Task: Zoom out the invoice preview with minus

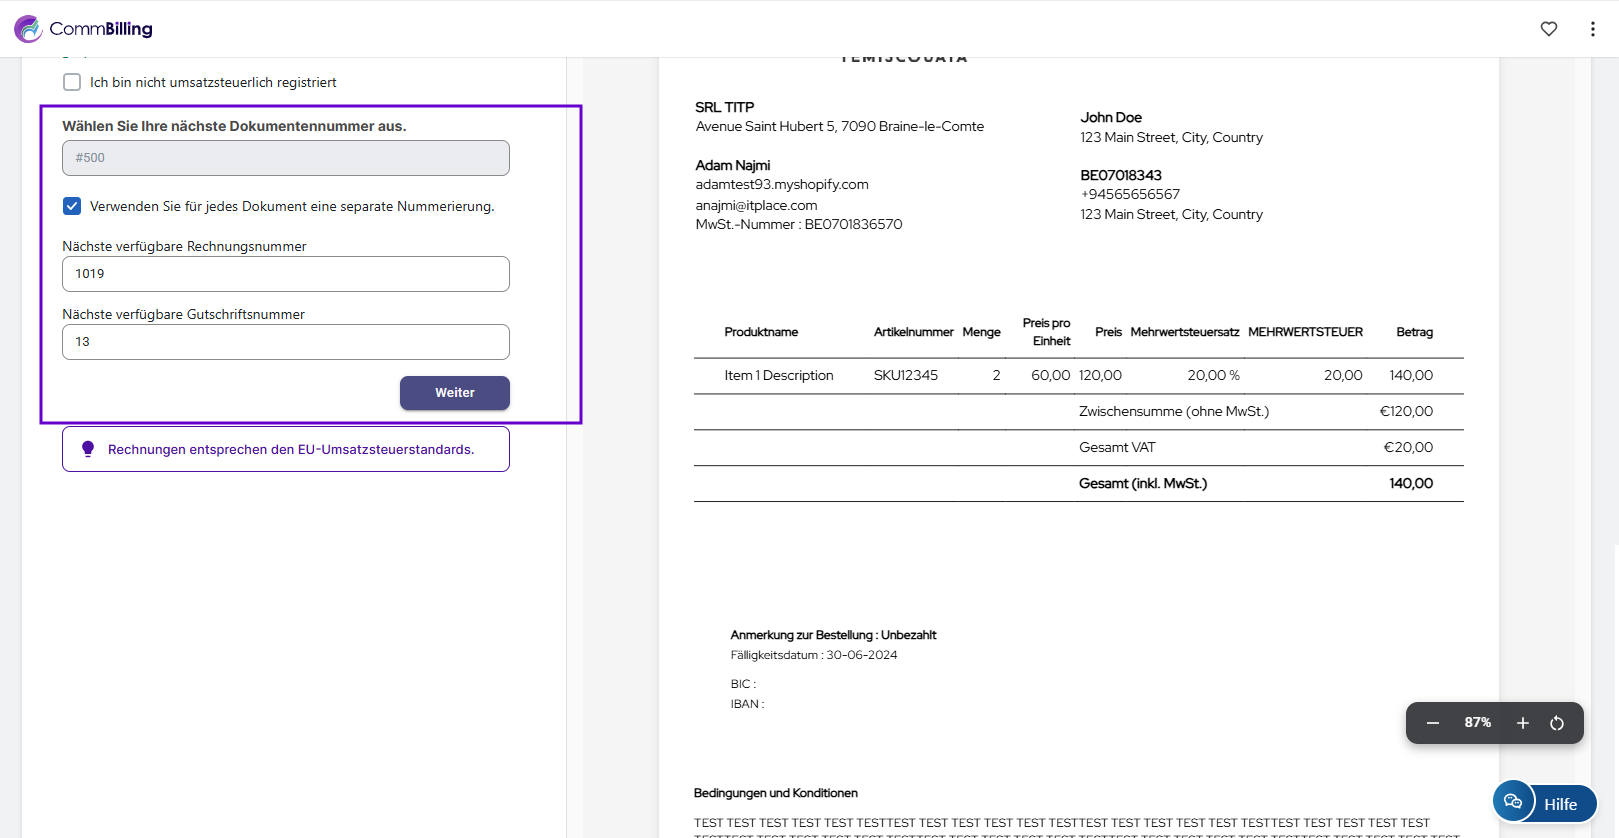Action: 1432,723
